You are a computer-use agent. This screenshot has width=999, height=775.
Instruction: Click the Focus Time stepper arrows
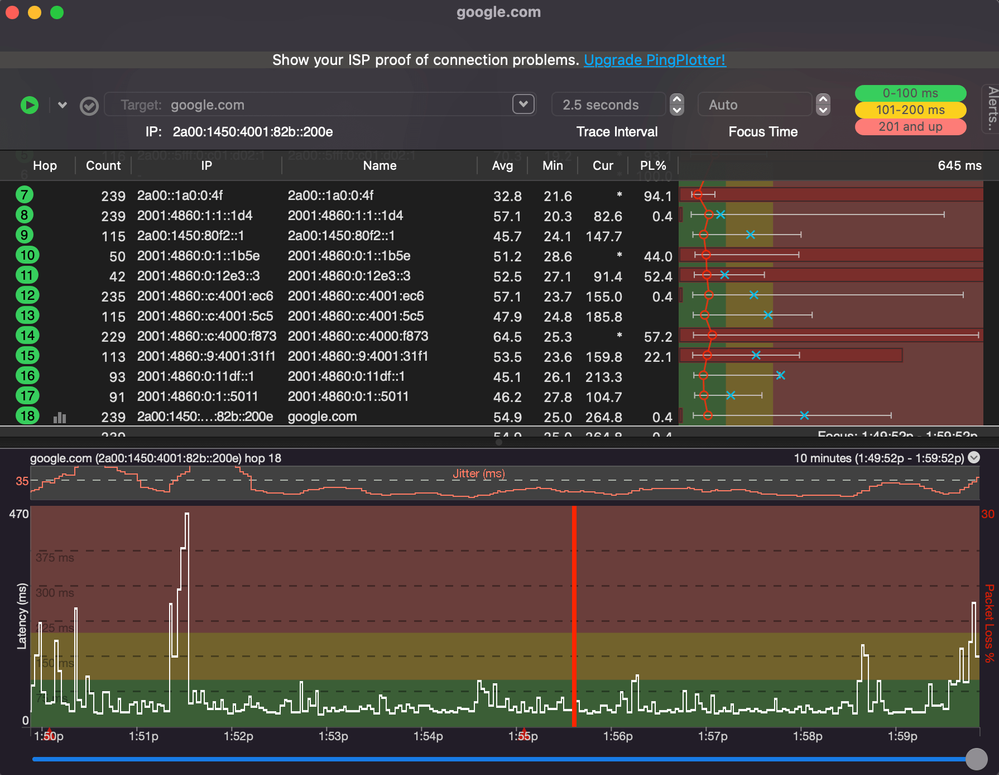click(823, 105)
